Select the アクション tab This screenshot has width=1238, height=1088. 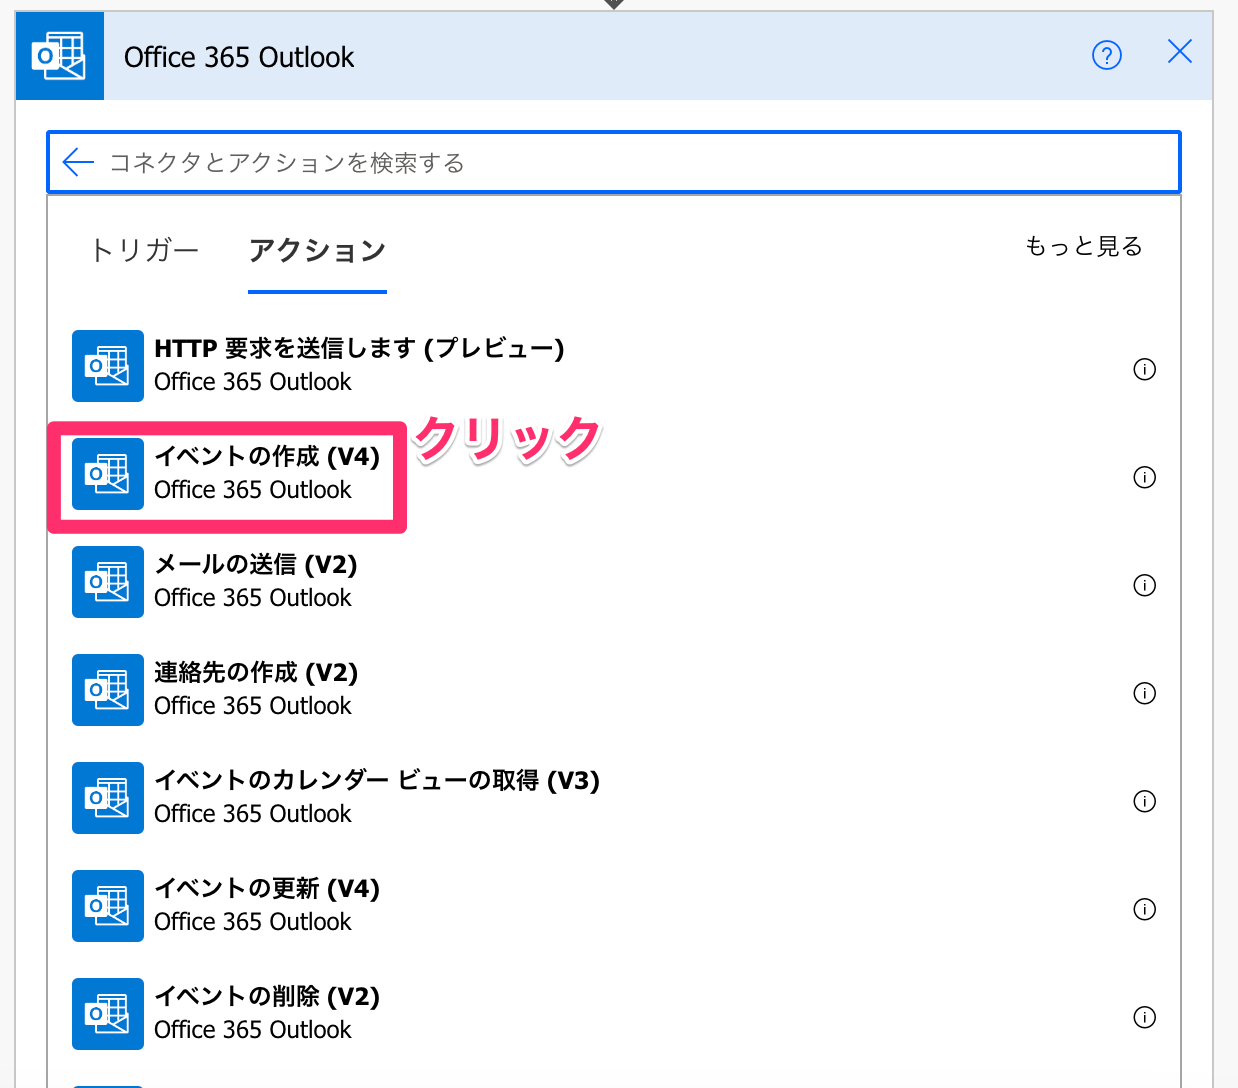point(317,250)
